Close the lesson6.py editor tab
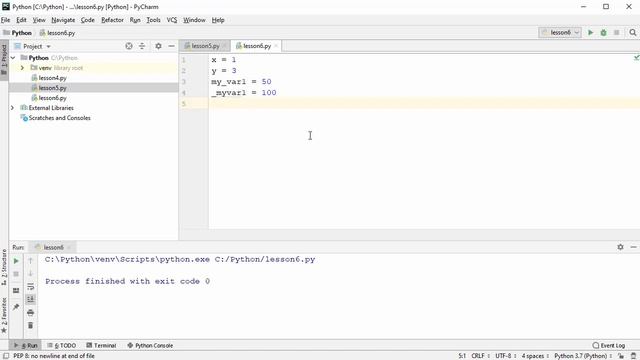Screen dimensions: 640x360 (x=276, y=46)
